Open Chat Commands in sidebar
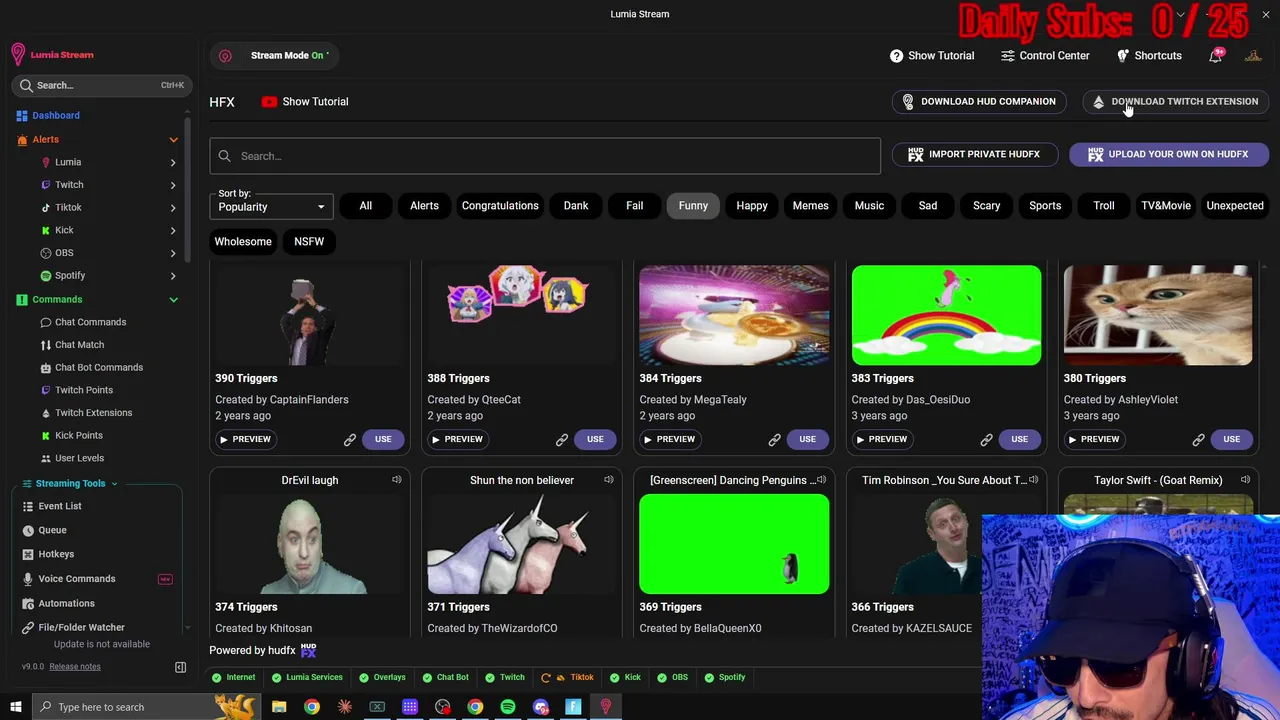The width and height of the screenshot is (1280, 720). pyautogui.click(x=90, y=322)
